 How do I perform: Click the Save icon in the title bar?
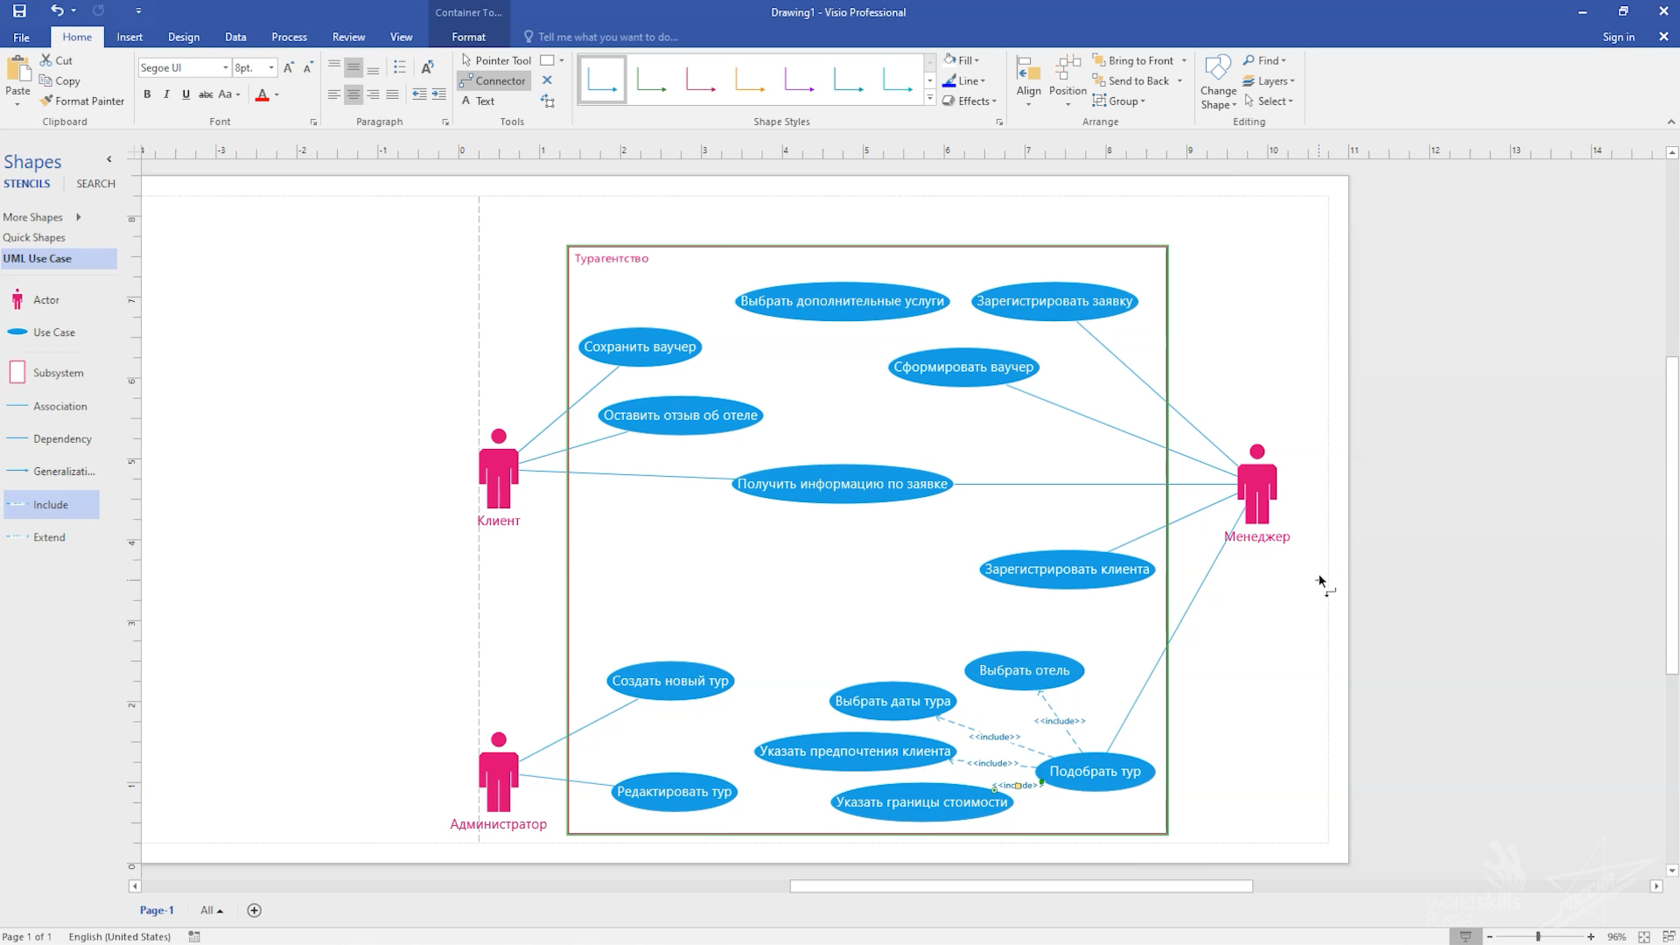point(19,11)
